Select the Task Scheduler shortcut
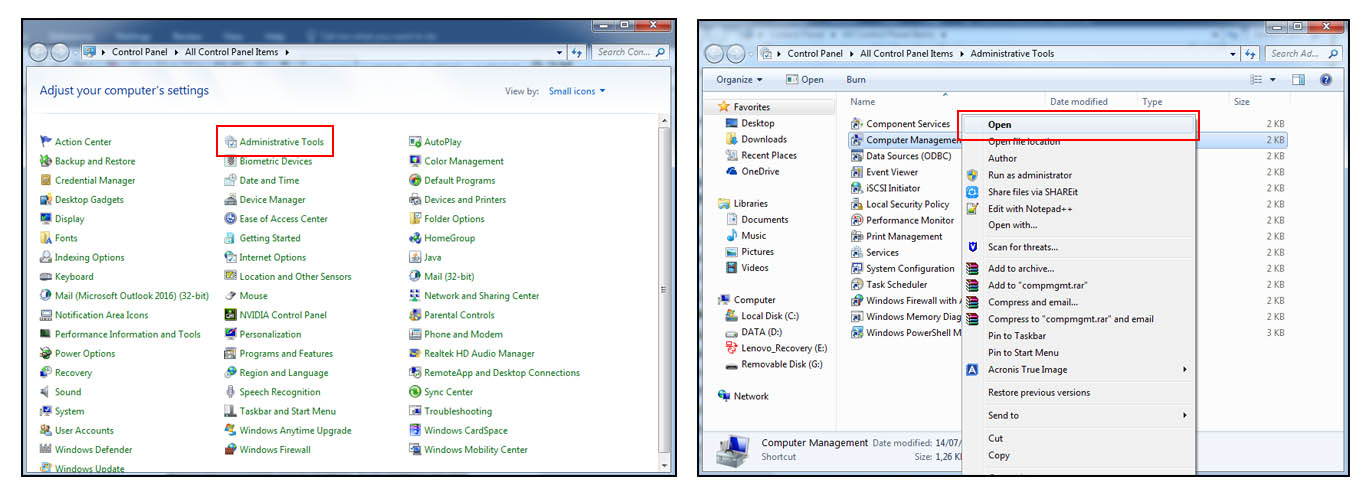Viewport: 1366px width, 498px height. point(889,284)
